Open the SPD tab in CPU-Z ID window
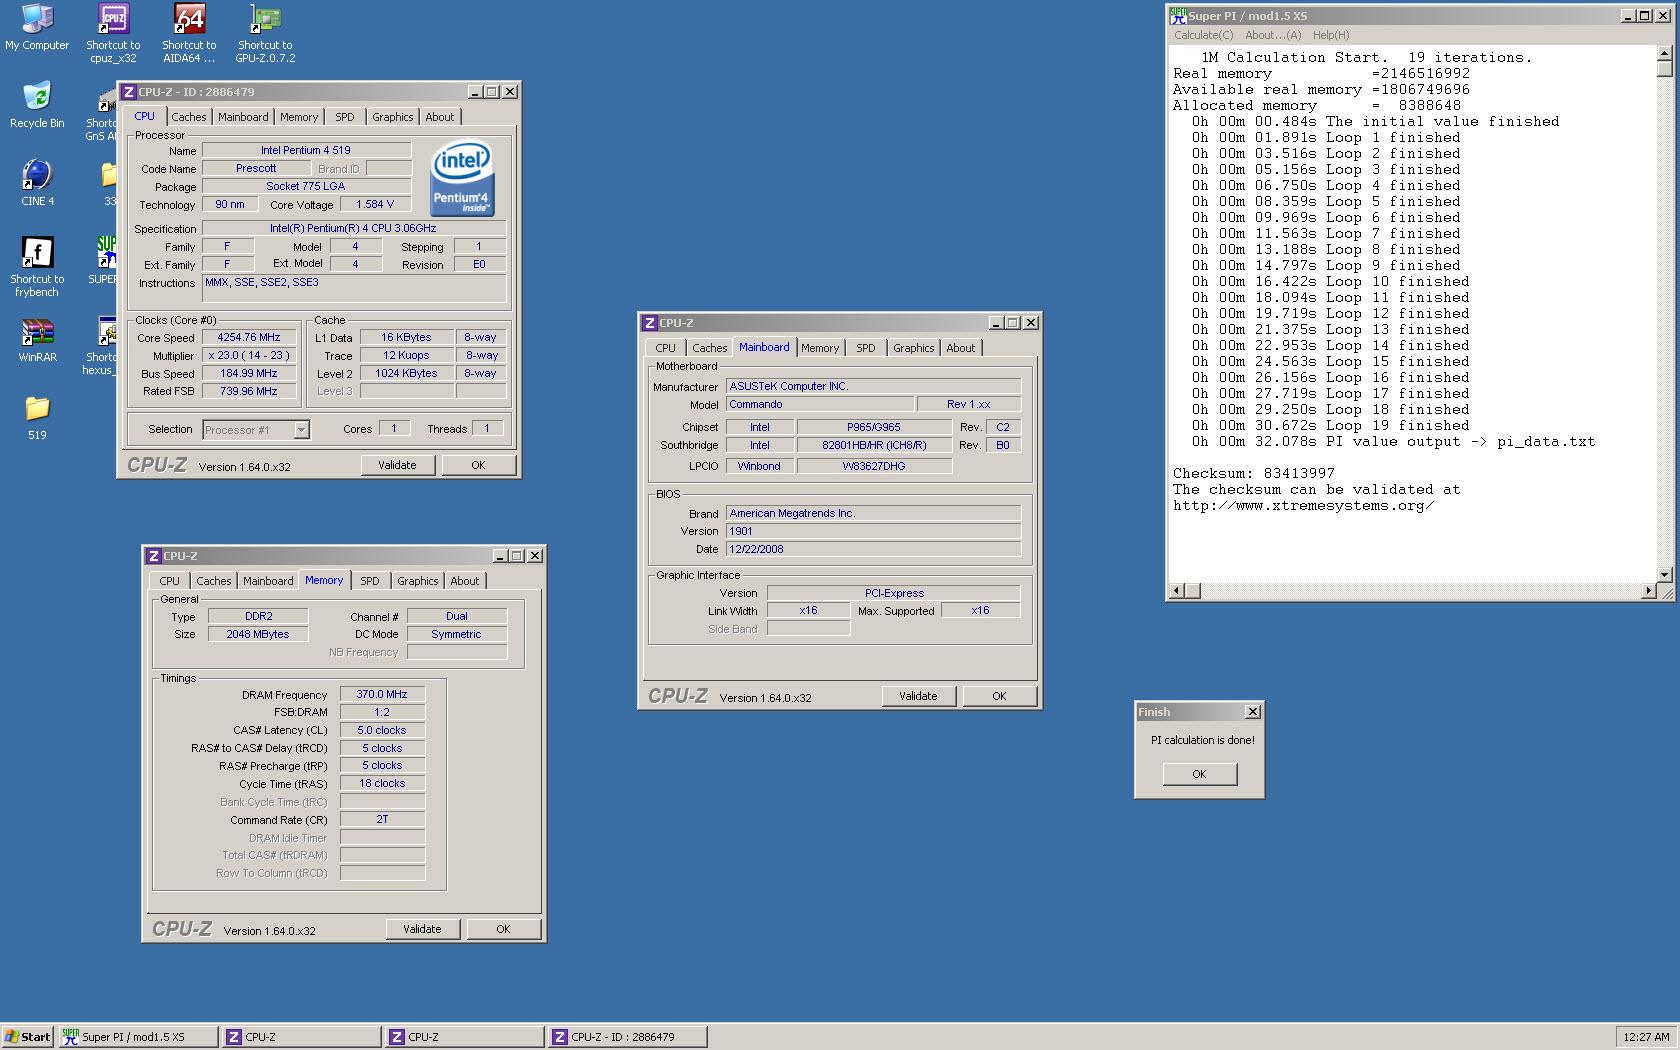The height and width of the screenshot is (1050, 1680). (x=344, y=117)
